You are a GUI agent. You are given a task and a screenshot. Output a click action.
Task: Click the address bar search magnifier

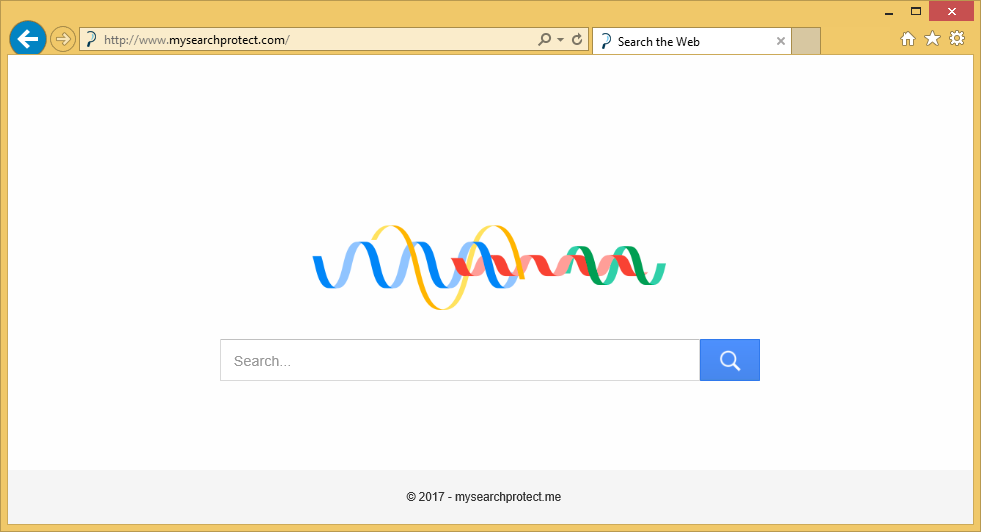[544, 40]
